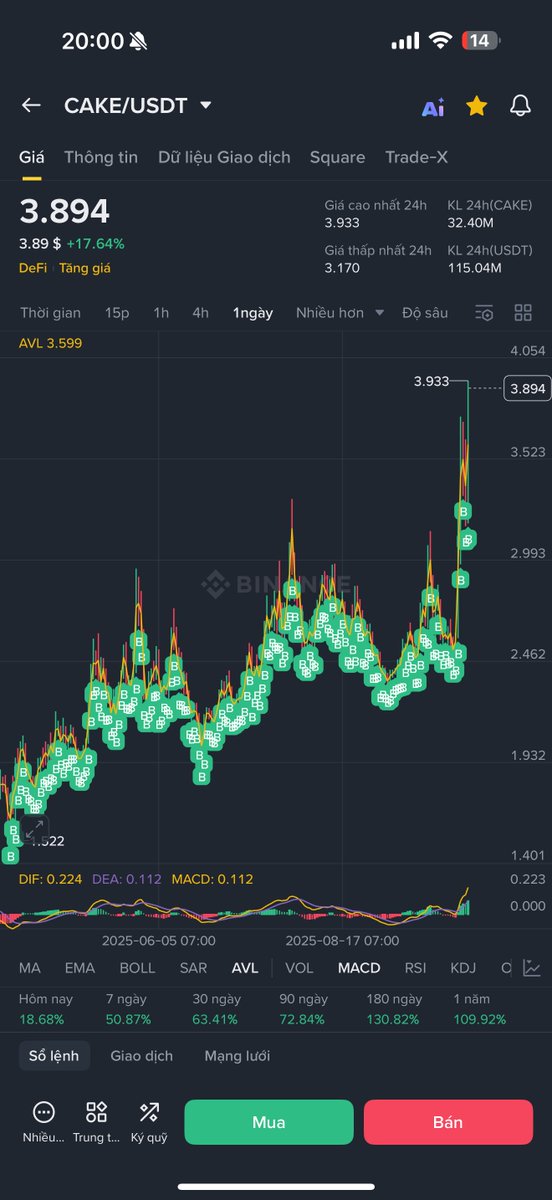
Task: Tap the fullscreen expand chart icon
Action: [x=34, y=829]
